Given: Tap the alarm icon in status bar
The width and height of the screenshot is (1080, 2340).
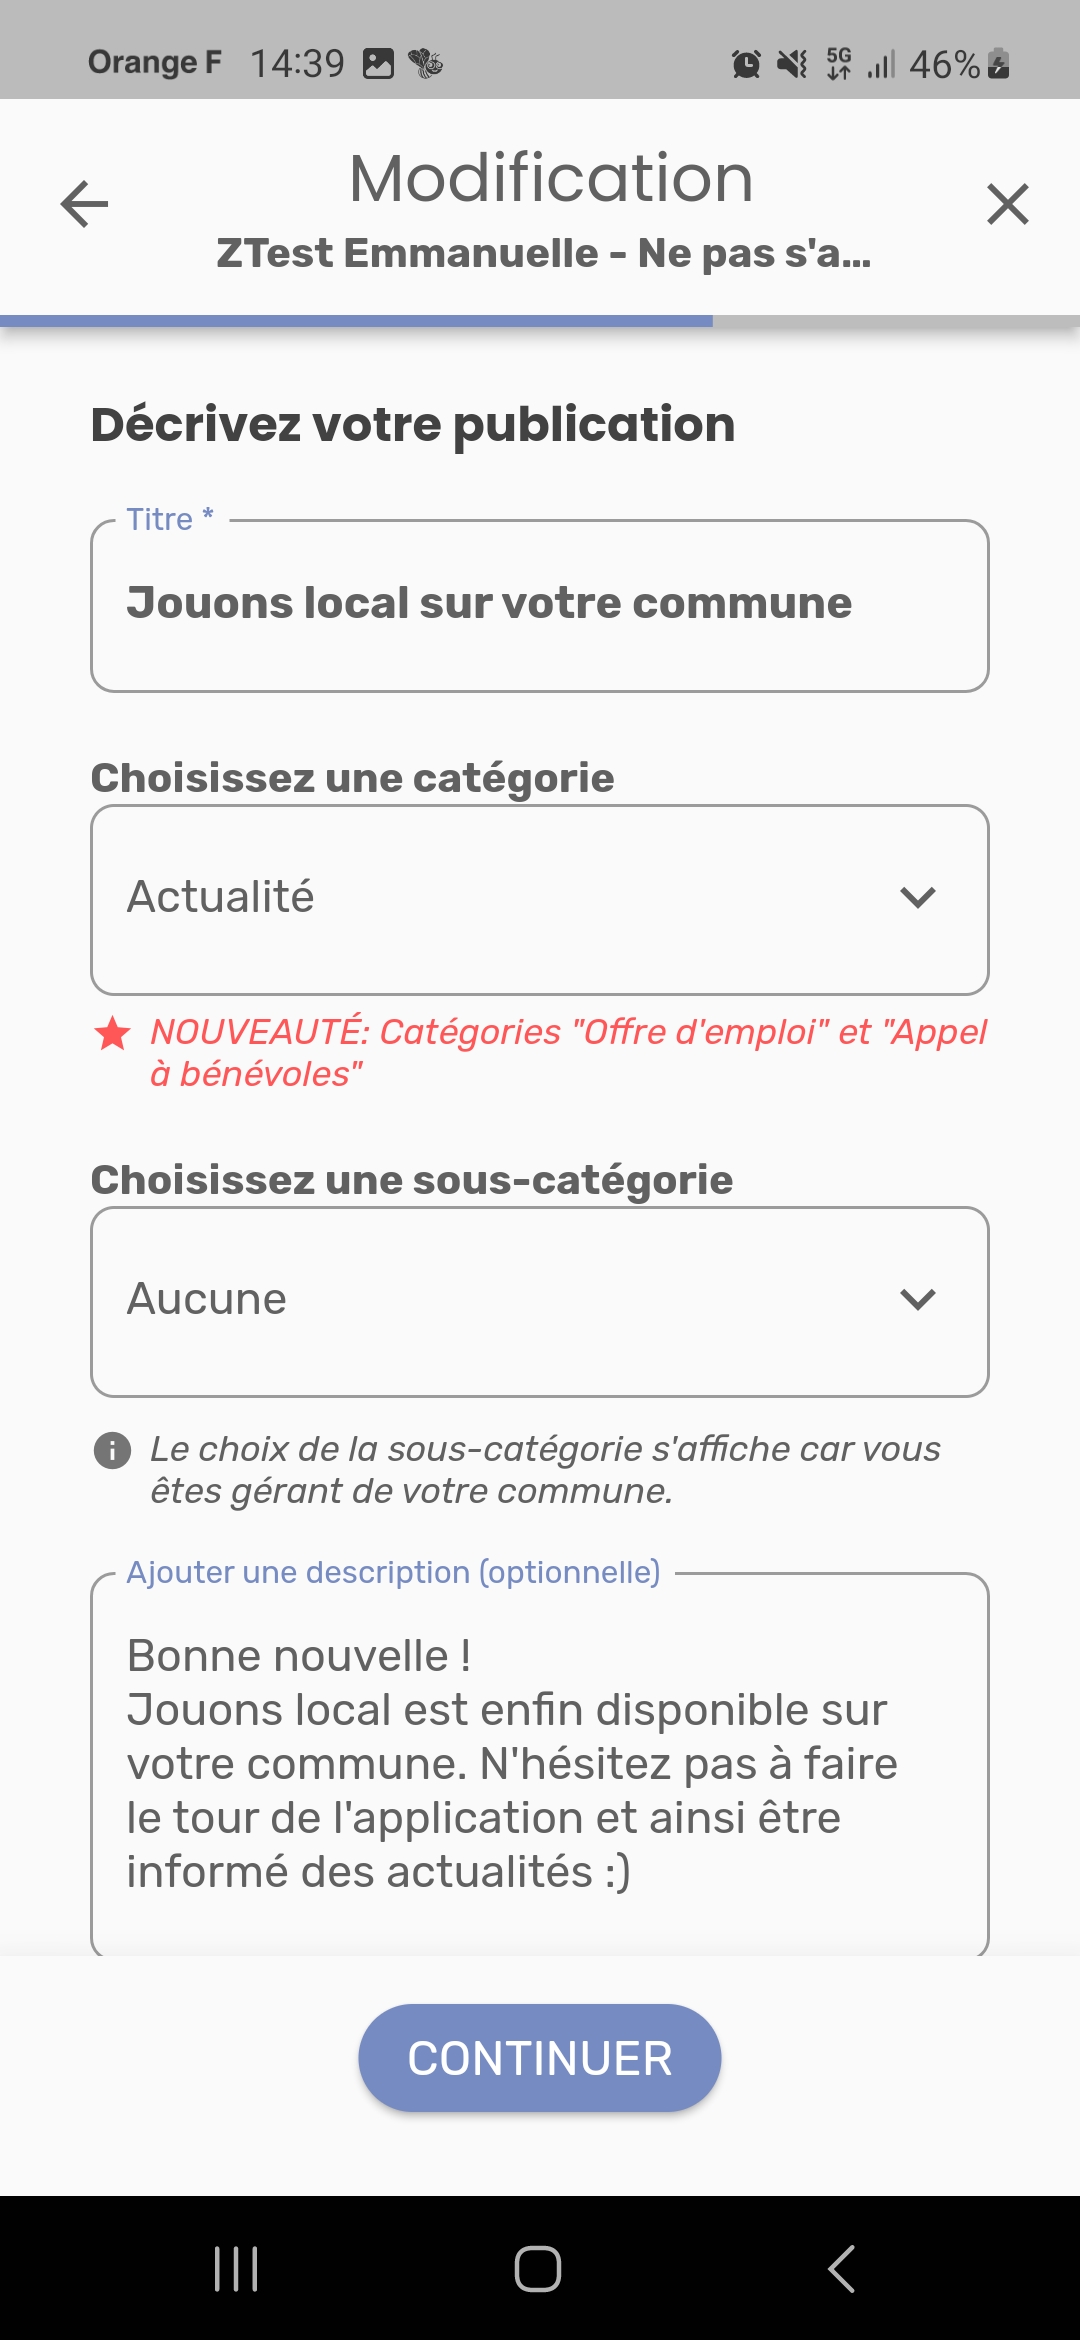Looking at the screenshot, I should pyautogui.click(x=746, y=64).
